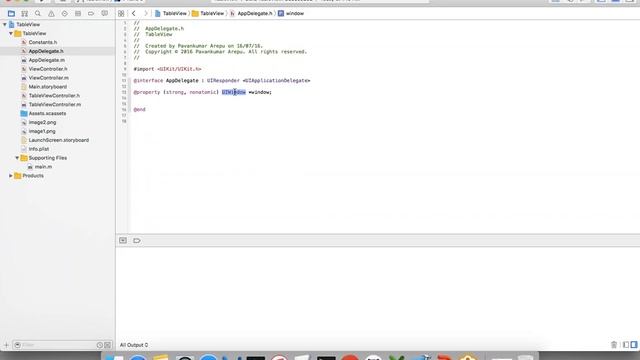Show the variables view pane
640x360 pixels.
point(626,345)
